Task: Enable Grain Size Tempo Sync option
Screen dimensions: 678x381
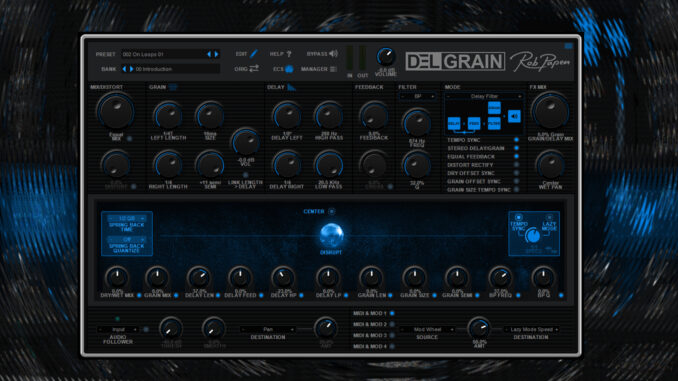Action: tap(516, 189)
